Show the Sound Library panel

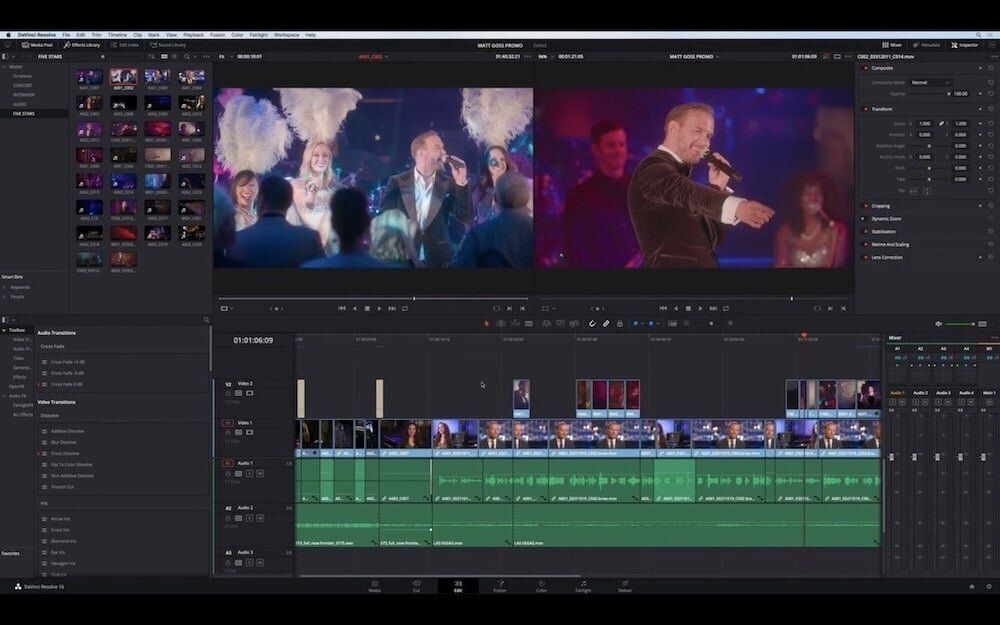pyautogui.click(x=167, y=45)
